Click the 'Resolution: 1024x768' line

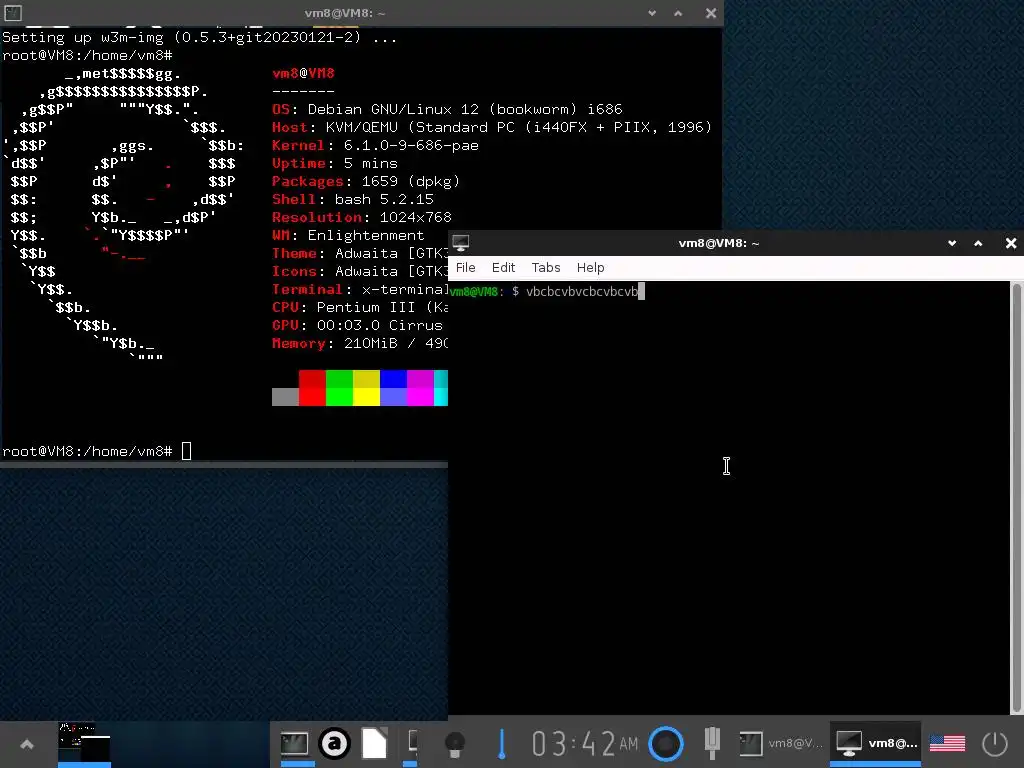pos(362,217)
